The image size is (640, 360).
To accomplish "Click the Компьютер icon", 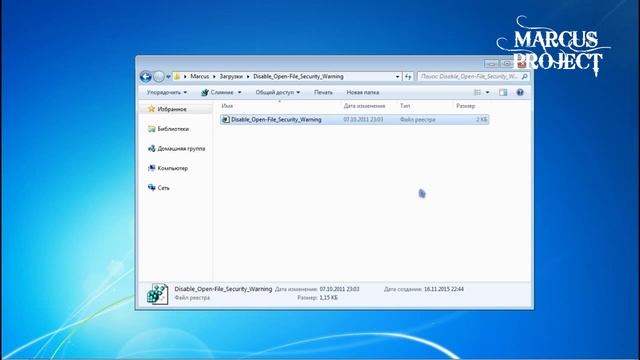I will pyautogui.click(x=151, y=168).
